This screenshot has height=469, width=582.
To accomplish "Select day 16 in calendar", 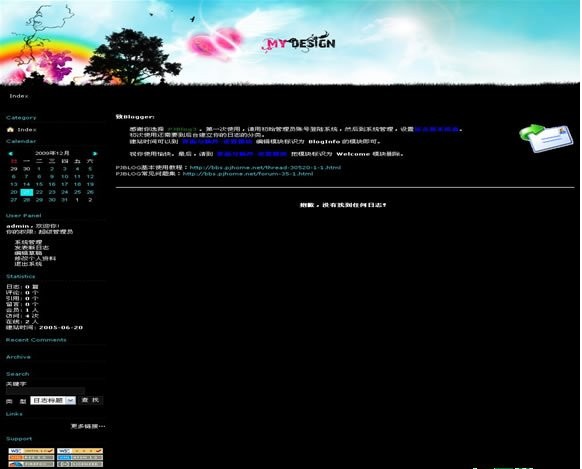I will pos(52,184).
